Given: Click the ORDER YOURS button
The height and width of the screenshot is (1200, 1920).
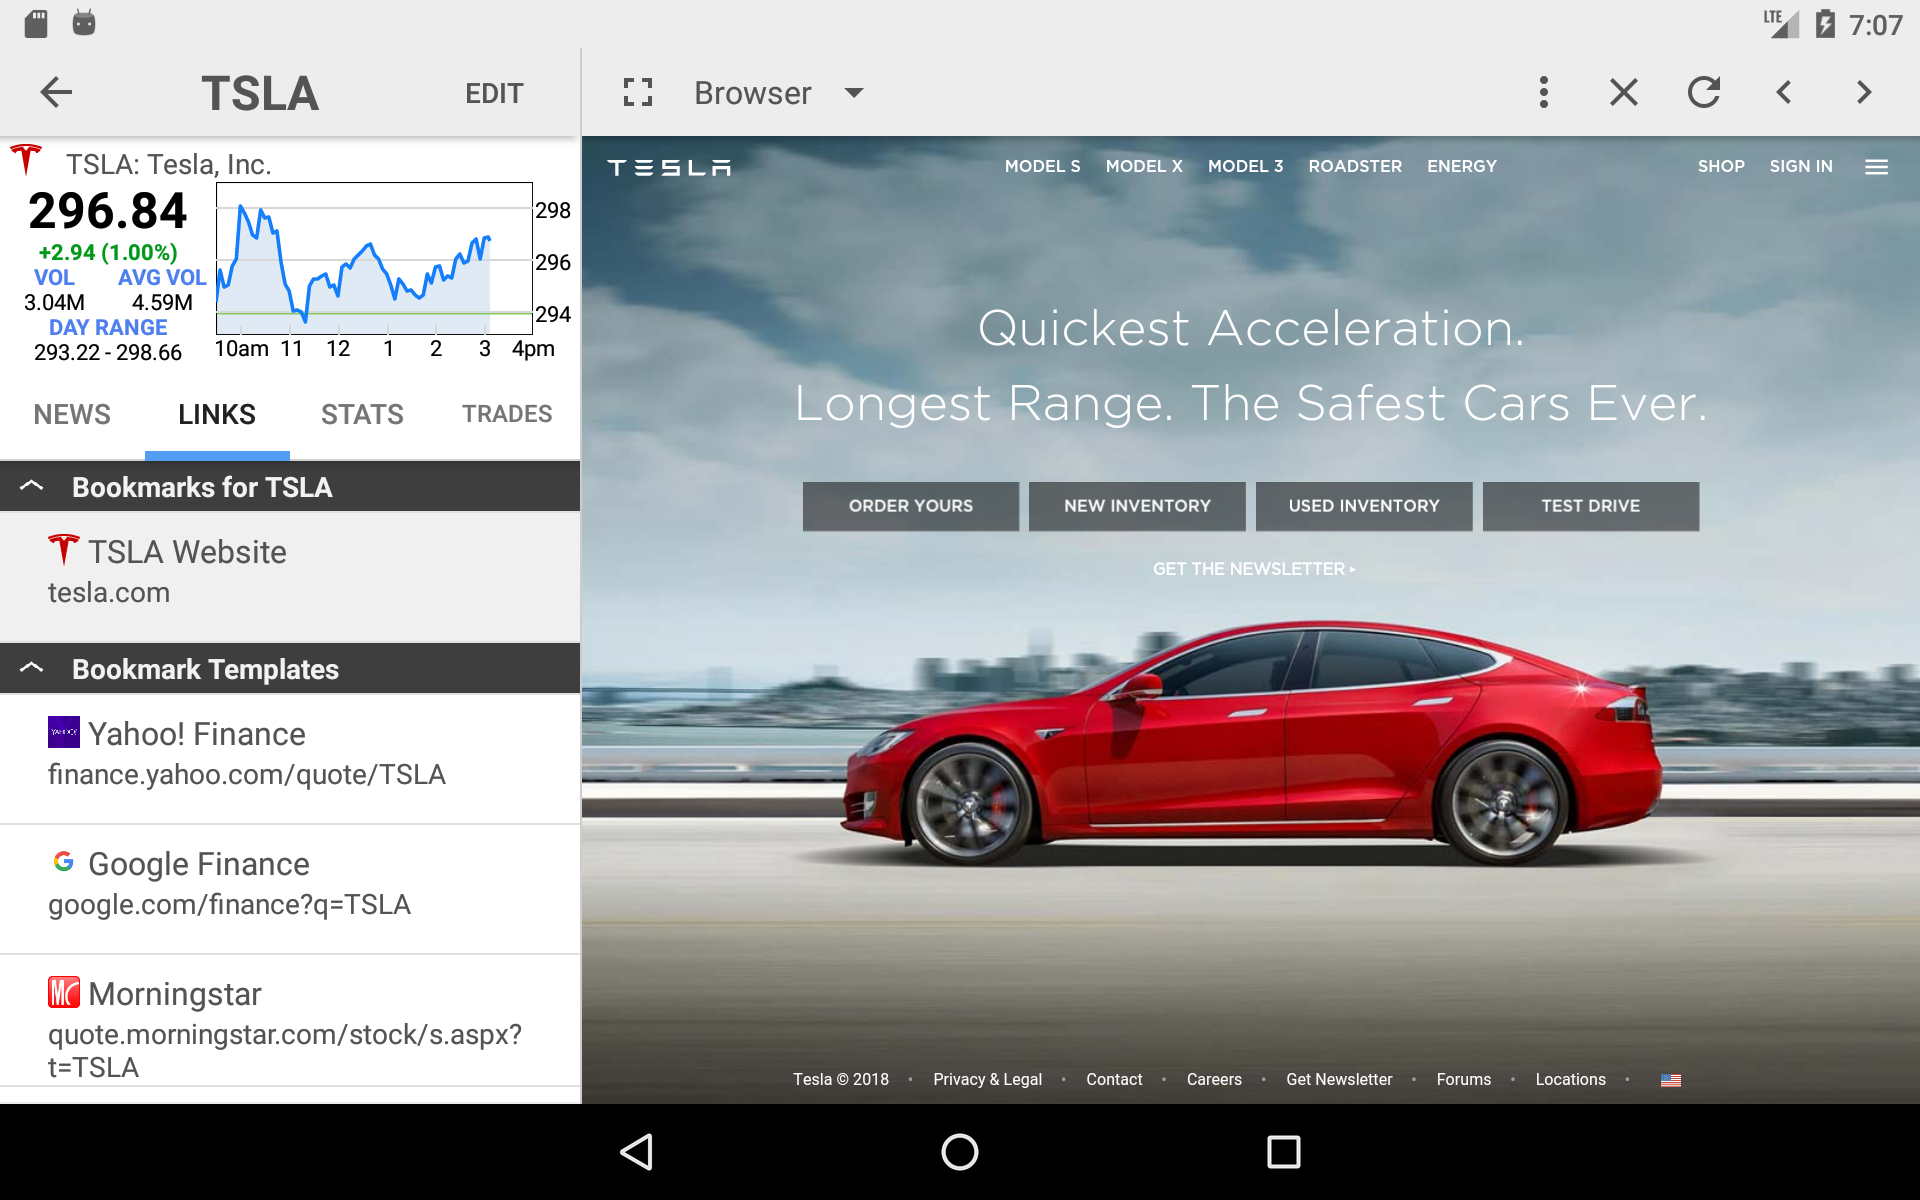Looking at the screenshot, I should coord(911,506).
